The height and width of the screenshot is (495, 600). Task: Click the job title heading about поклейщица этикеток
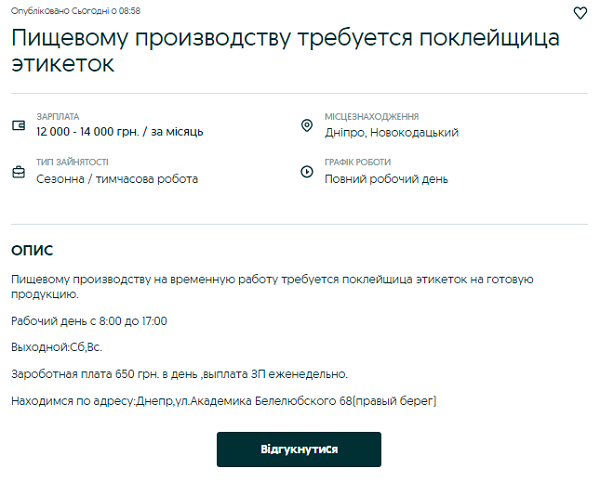[285, 51]
